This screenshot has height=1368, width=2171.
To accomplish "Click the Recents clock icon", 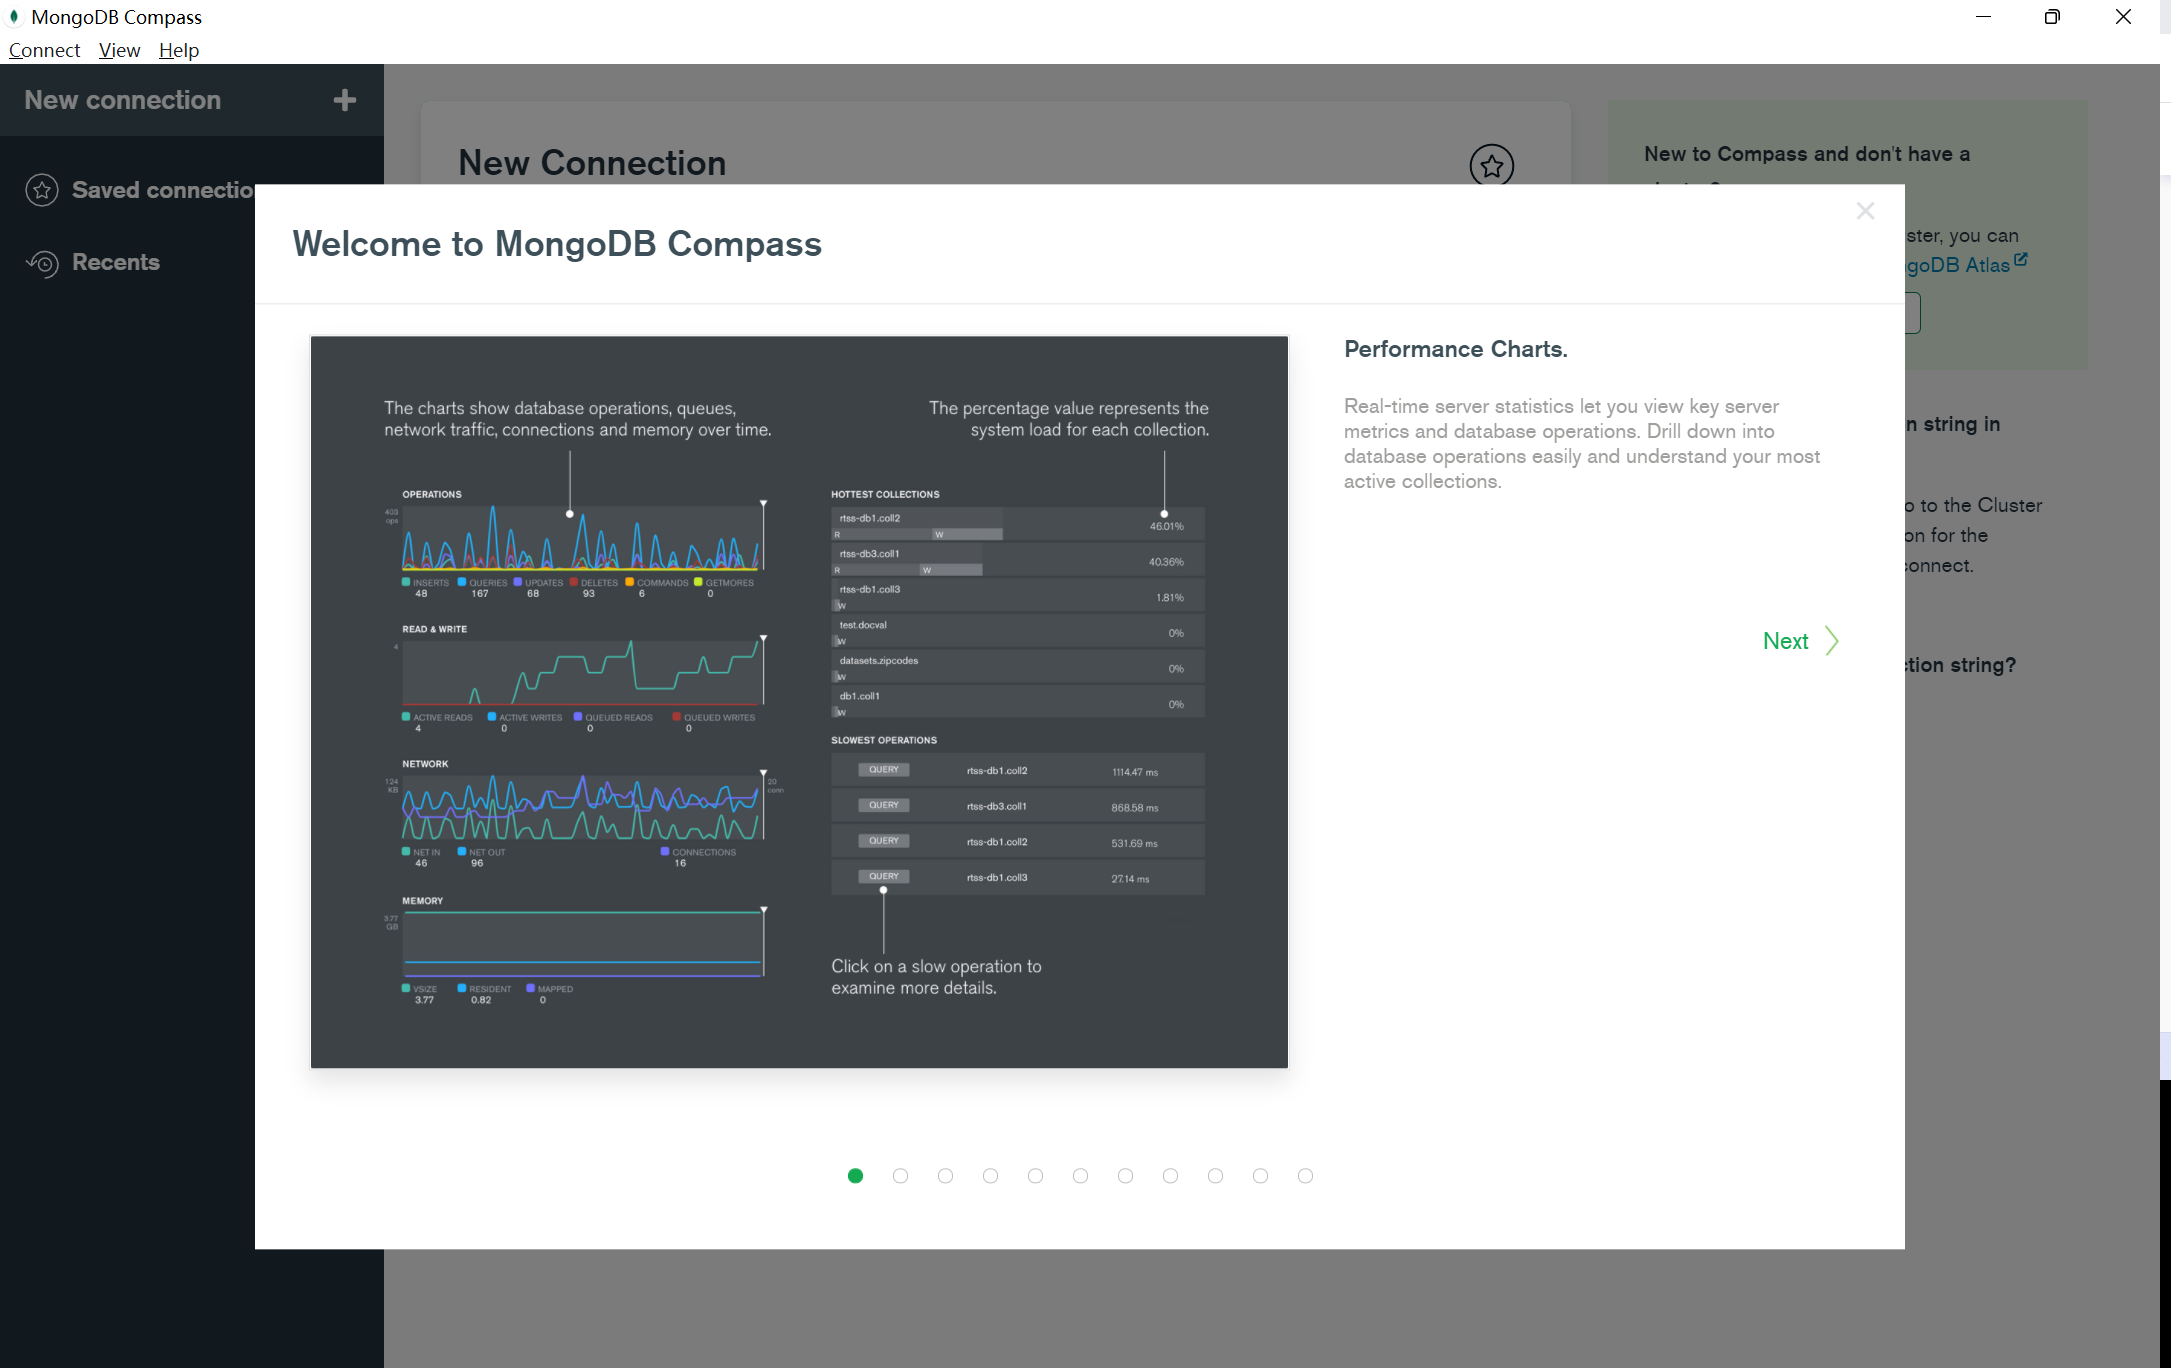I will (42, 263).
